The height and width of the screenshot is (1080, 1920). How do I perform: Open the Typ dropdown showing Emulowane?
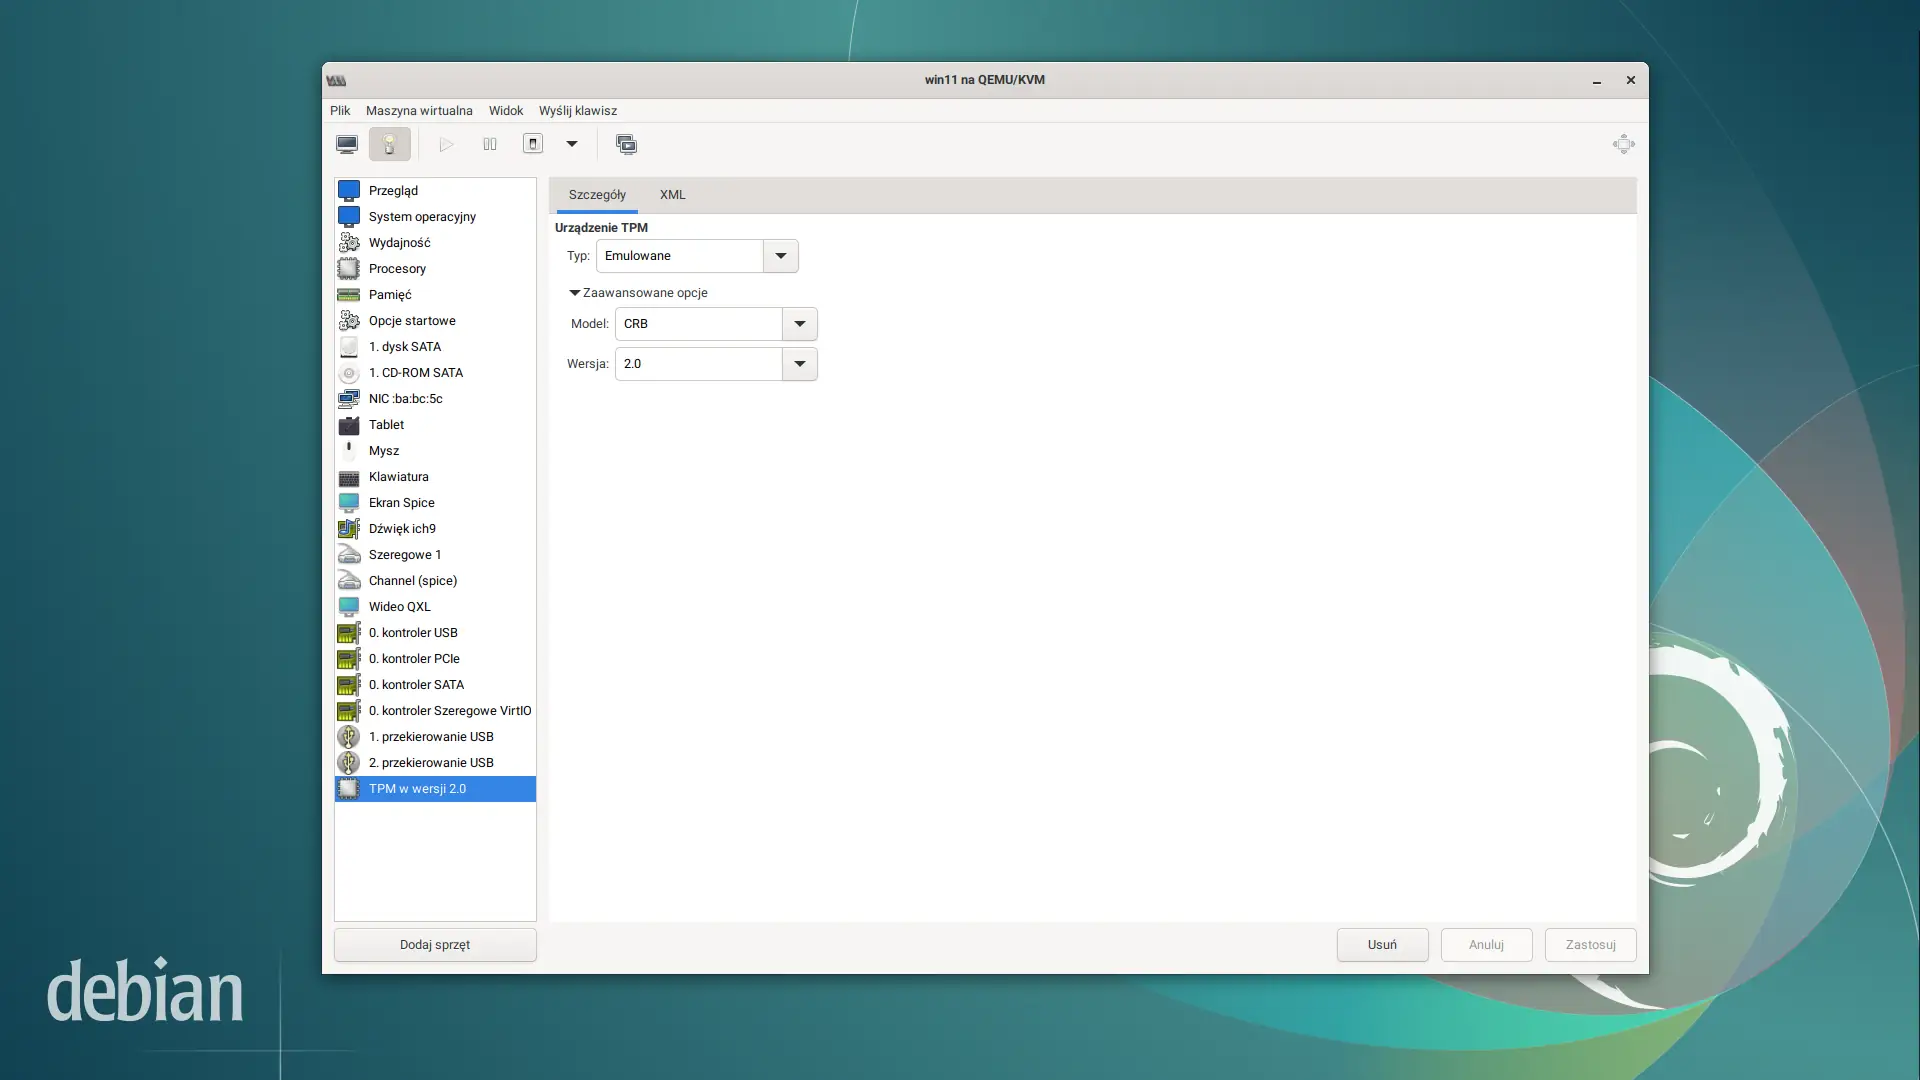(697, 256)
